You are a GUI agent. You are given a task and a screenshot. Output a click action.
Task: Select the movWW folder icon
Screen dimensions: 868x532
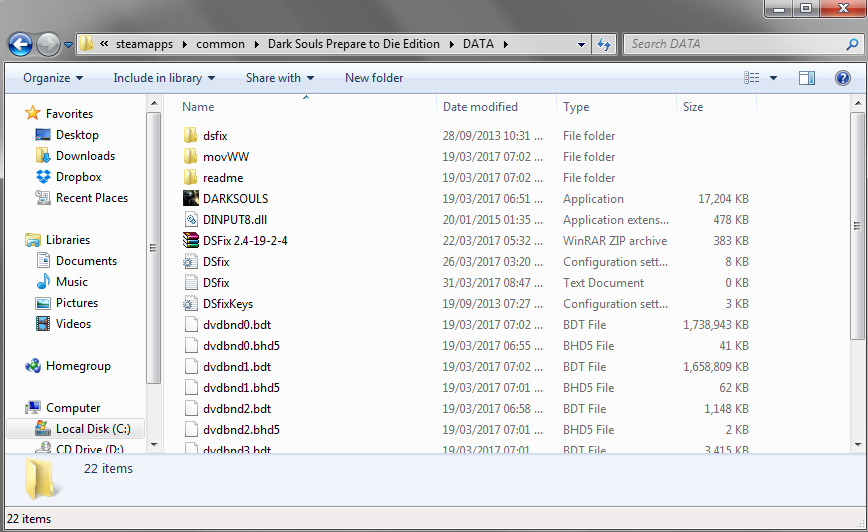190,157
